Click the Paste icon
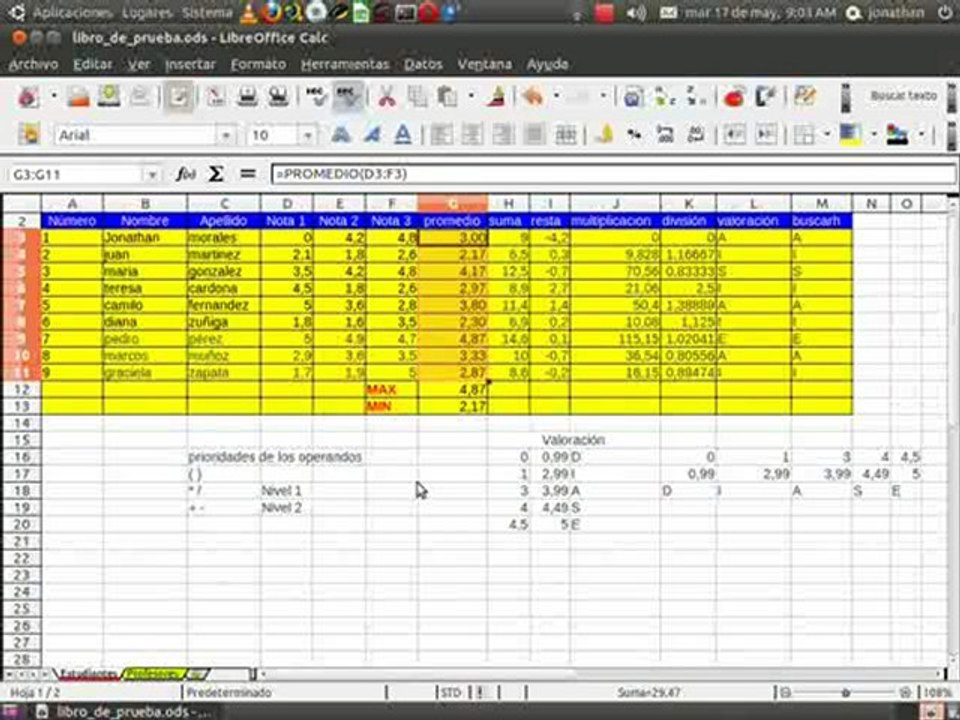Image resolution: width=960 pixels, height=720 pixels. (x=448, y=96)
